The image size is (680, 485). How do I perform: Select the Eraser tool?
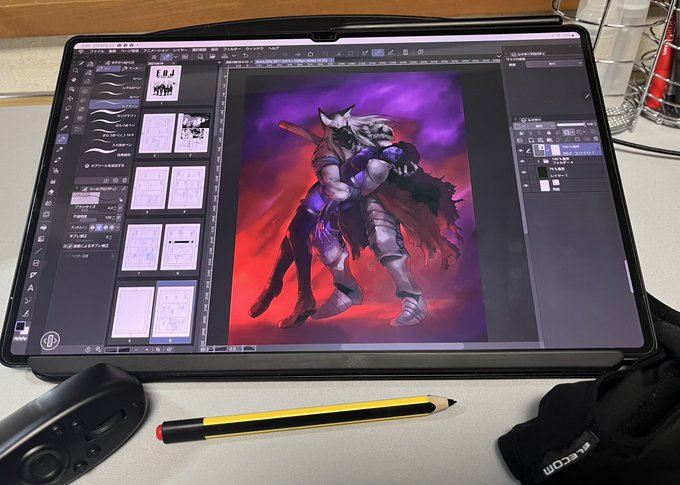51,192
